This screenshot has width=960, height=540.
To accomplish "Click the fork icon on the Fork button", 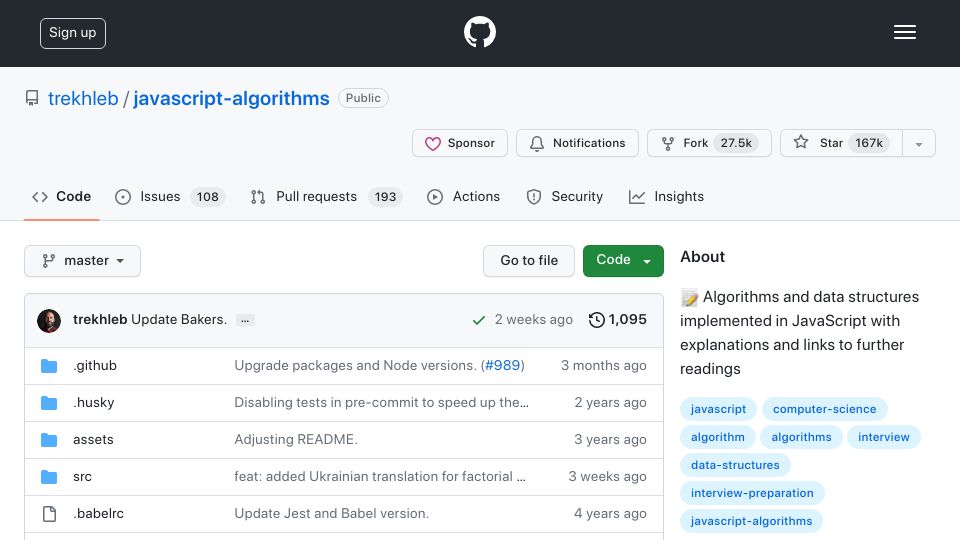I will point(667,143).
